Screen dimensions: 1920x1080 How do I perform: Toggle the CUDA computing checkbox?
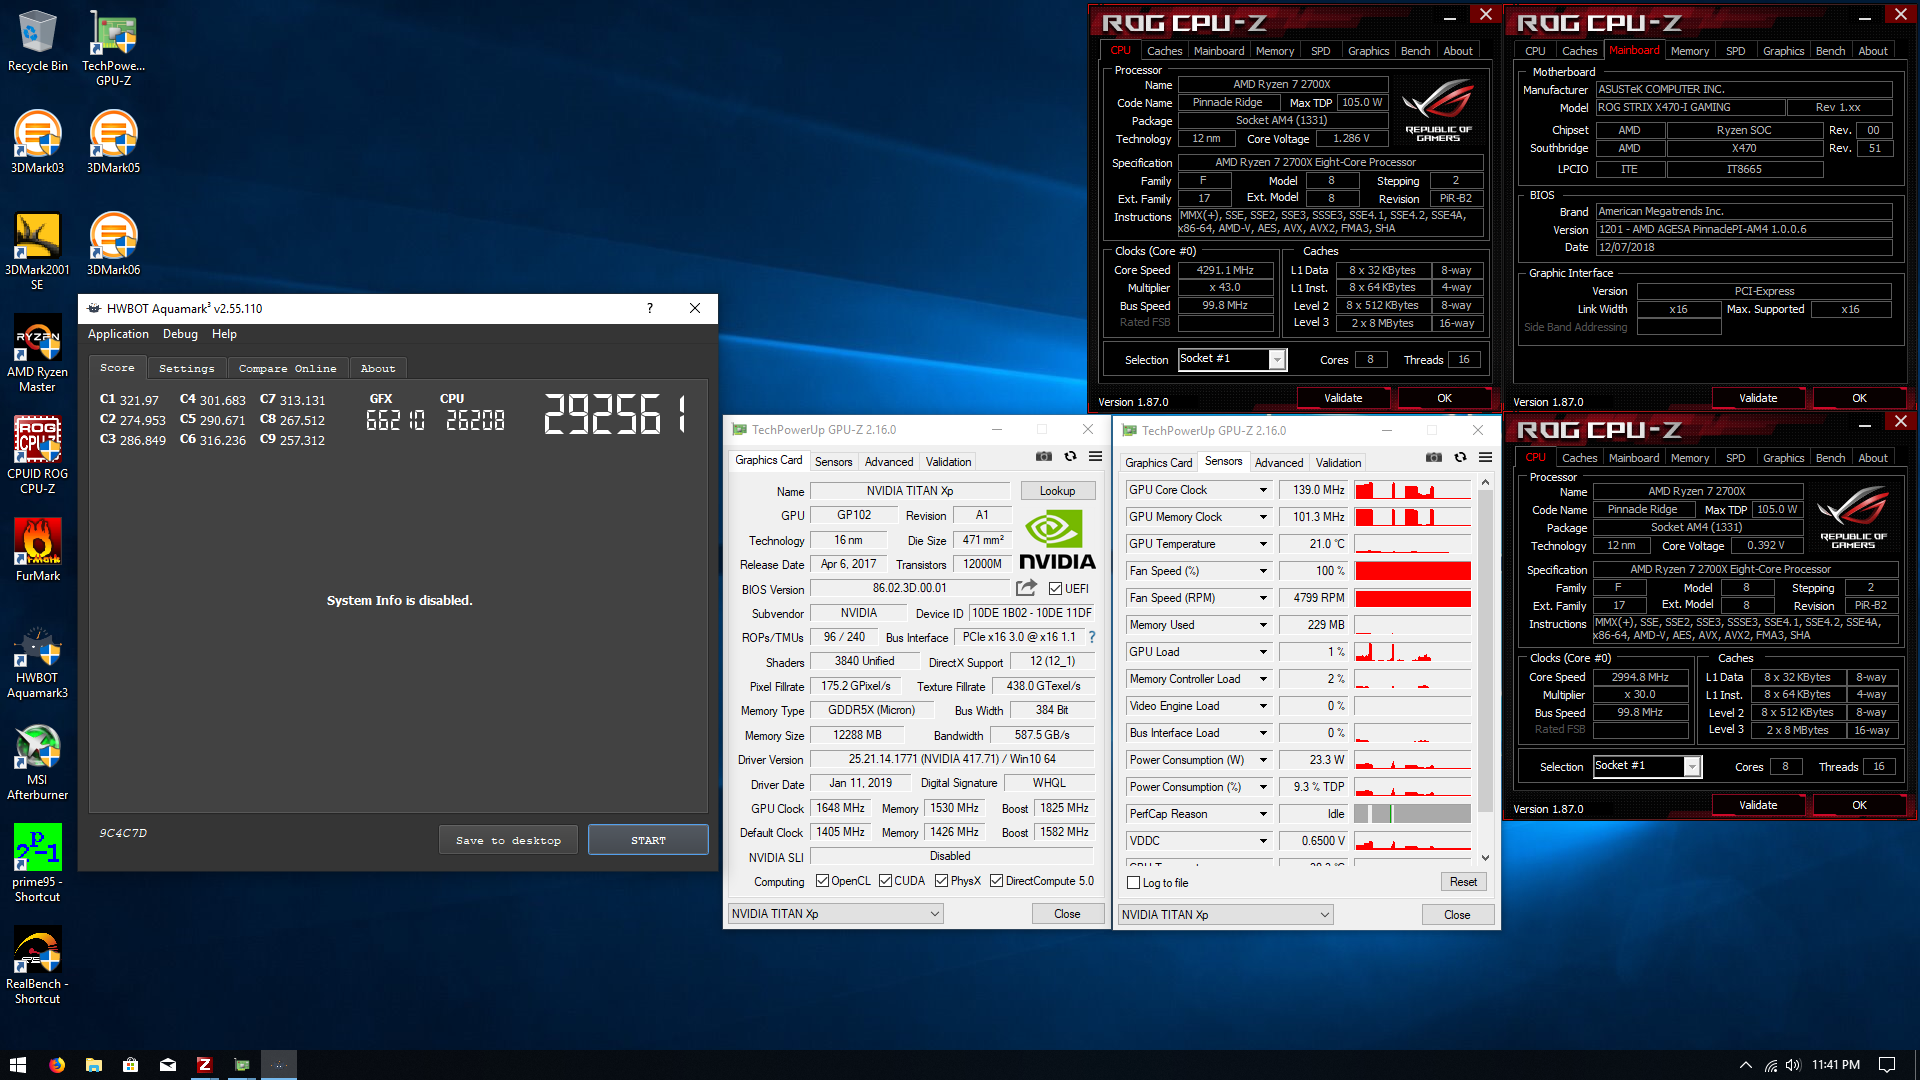885,881
